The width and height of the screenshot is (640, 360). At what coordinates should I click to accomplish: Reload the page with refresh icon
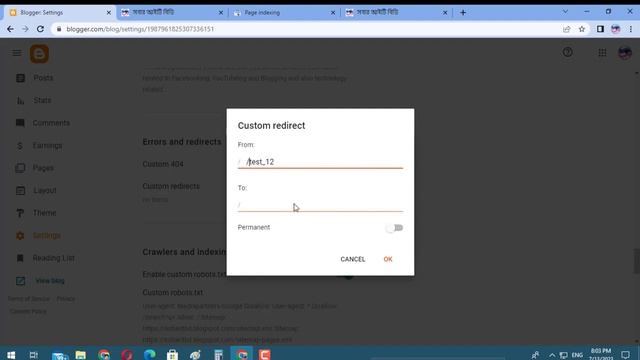(40, 29)
